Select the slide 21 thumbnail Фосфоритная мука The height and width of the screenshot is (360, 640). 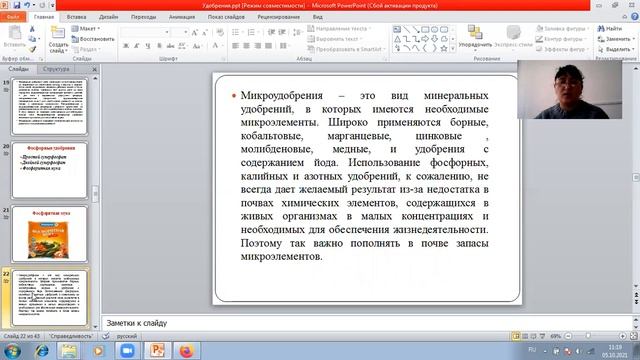click(x=50, y=234)
